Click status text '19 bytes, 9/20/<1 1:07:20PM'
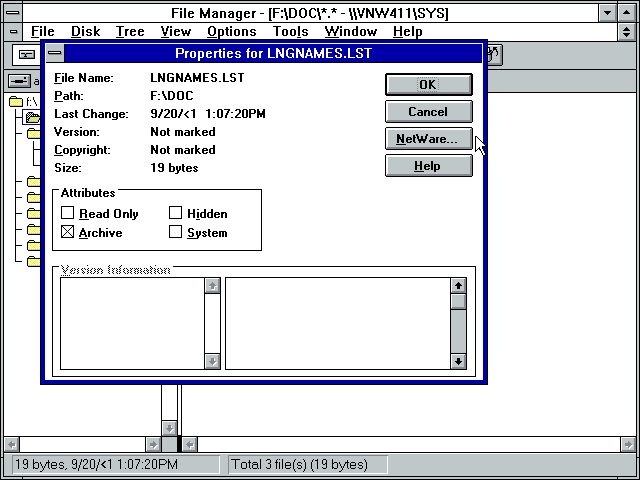This screenshot has height=480, width=640. (96, 464)
